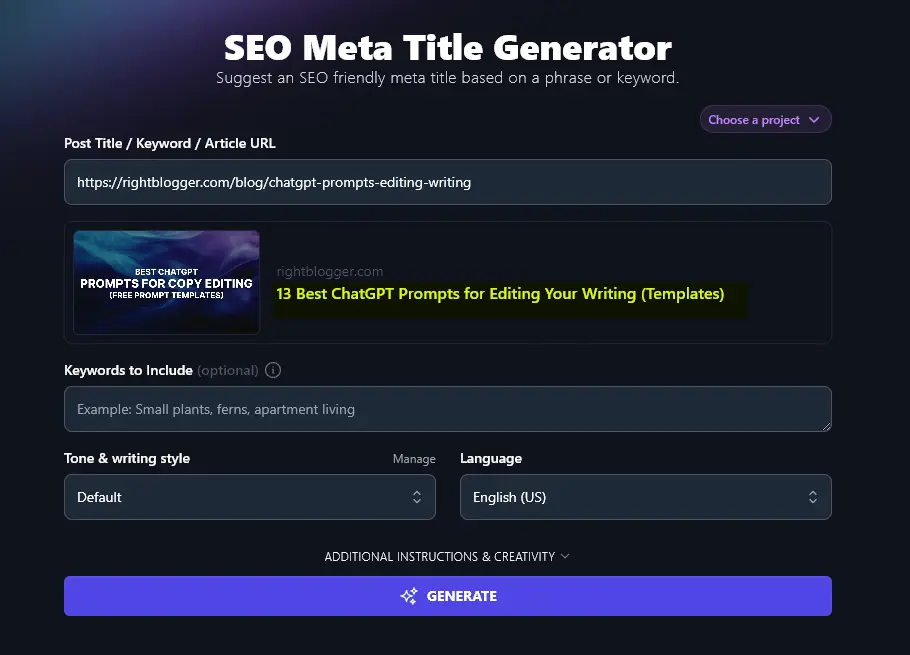Click into the Keywords to Include text area
Screen dimensions: 910x655
point(447,409)
